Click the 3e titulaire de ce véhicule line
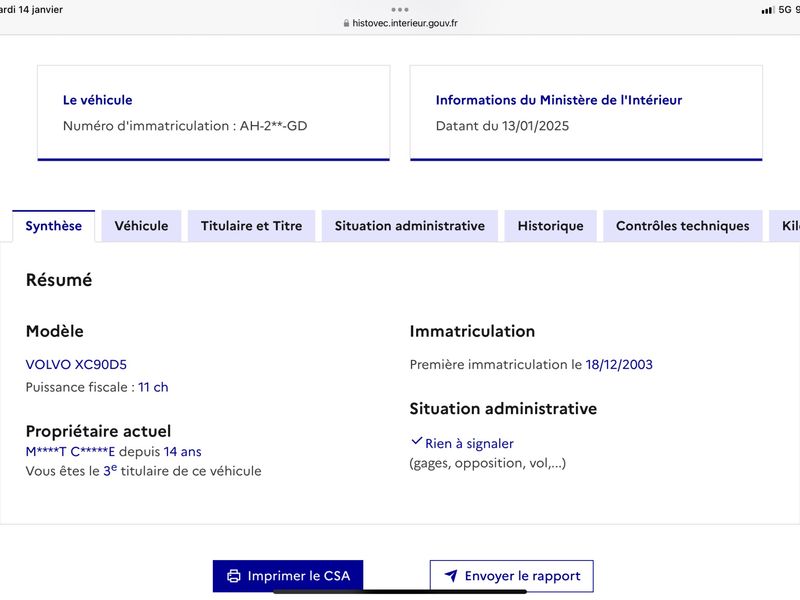The width and height of the screenshot is (800, 600). click(x=143, y=470)
